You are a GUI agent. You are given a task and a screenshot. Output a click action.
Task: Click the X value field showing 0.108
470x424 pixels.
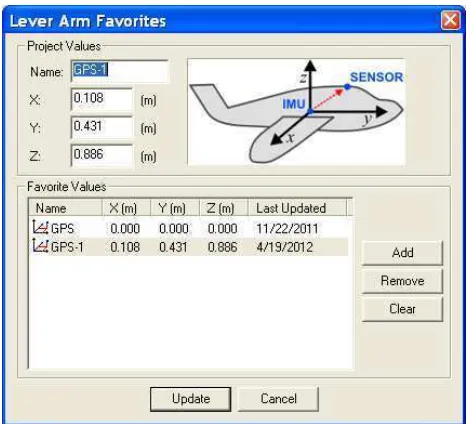[x=102, y=99]
